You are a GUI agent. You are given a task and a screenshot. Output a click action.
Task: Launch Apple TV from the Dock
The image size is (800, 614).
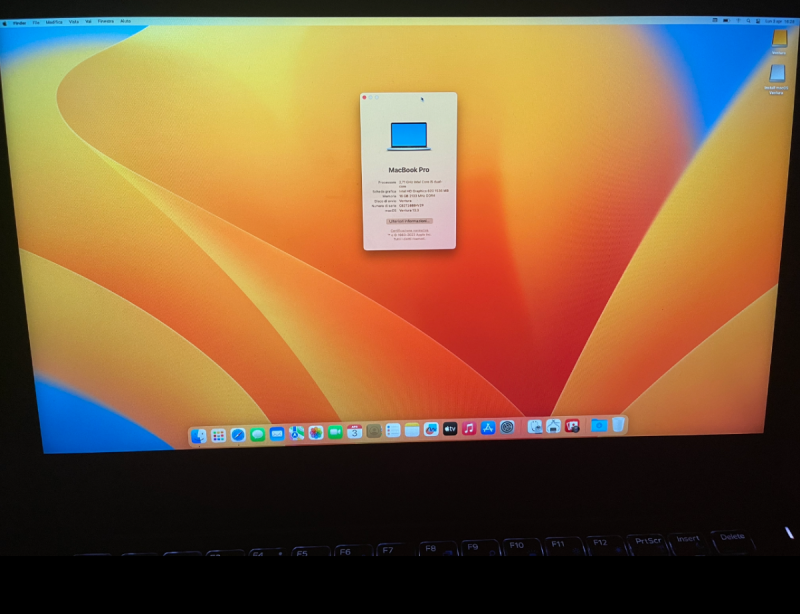[449, 429]
